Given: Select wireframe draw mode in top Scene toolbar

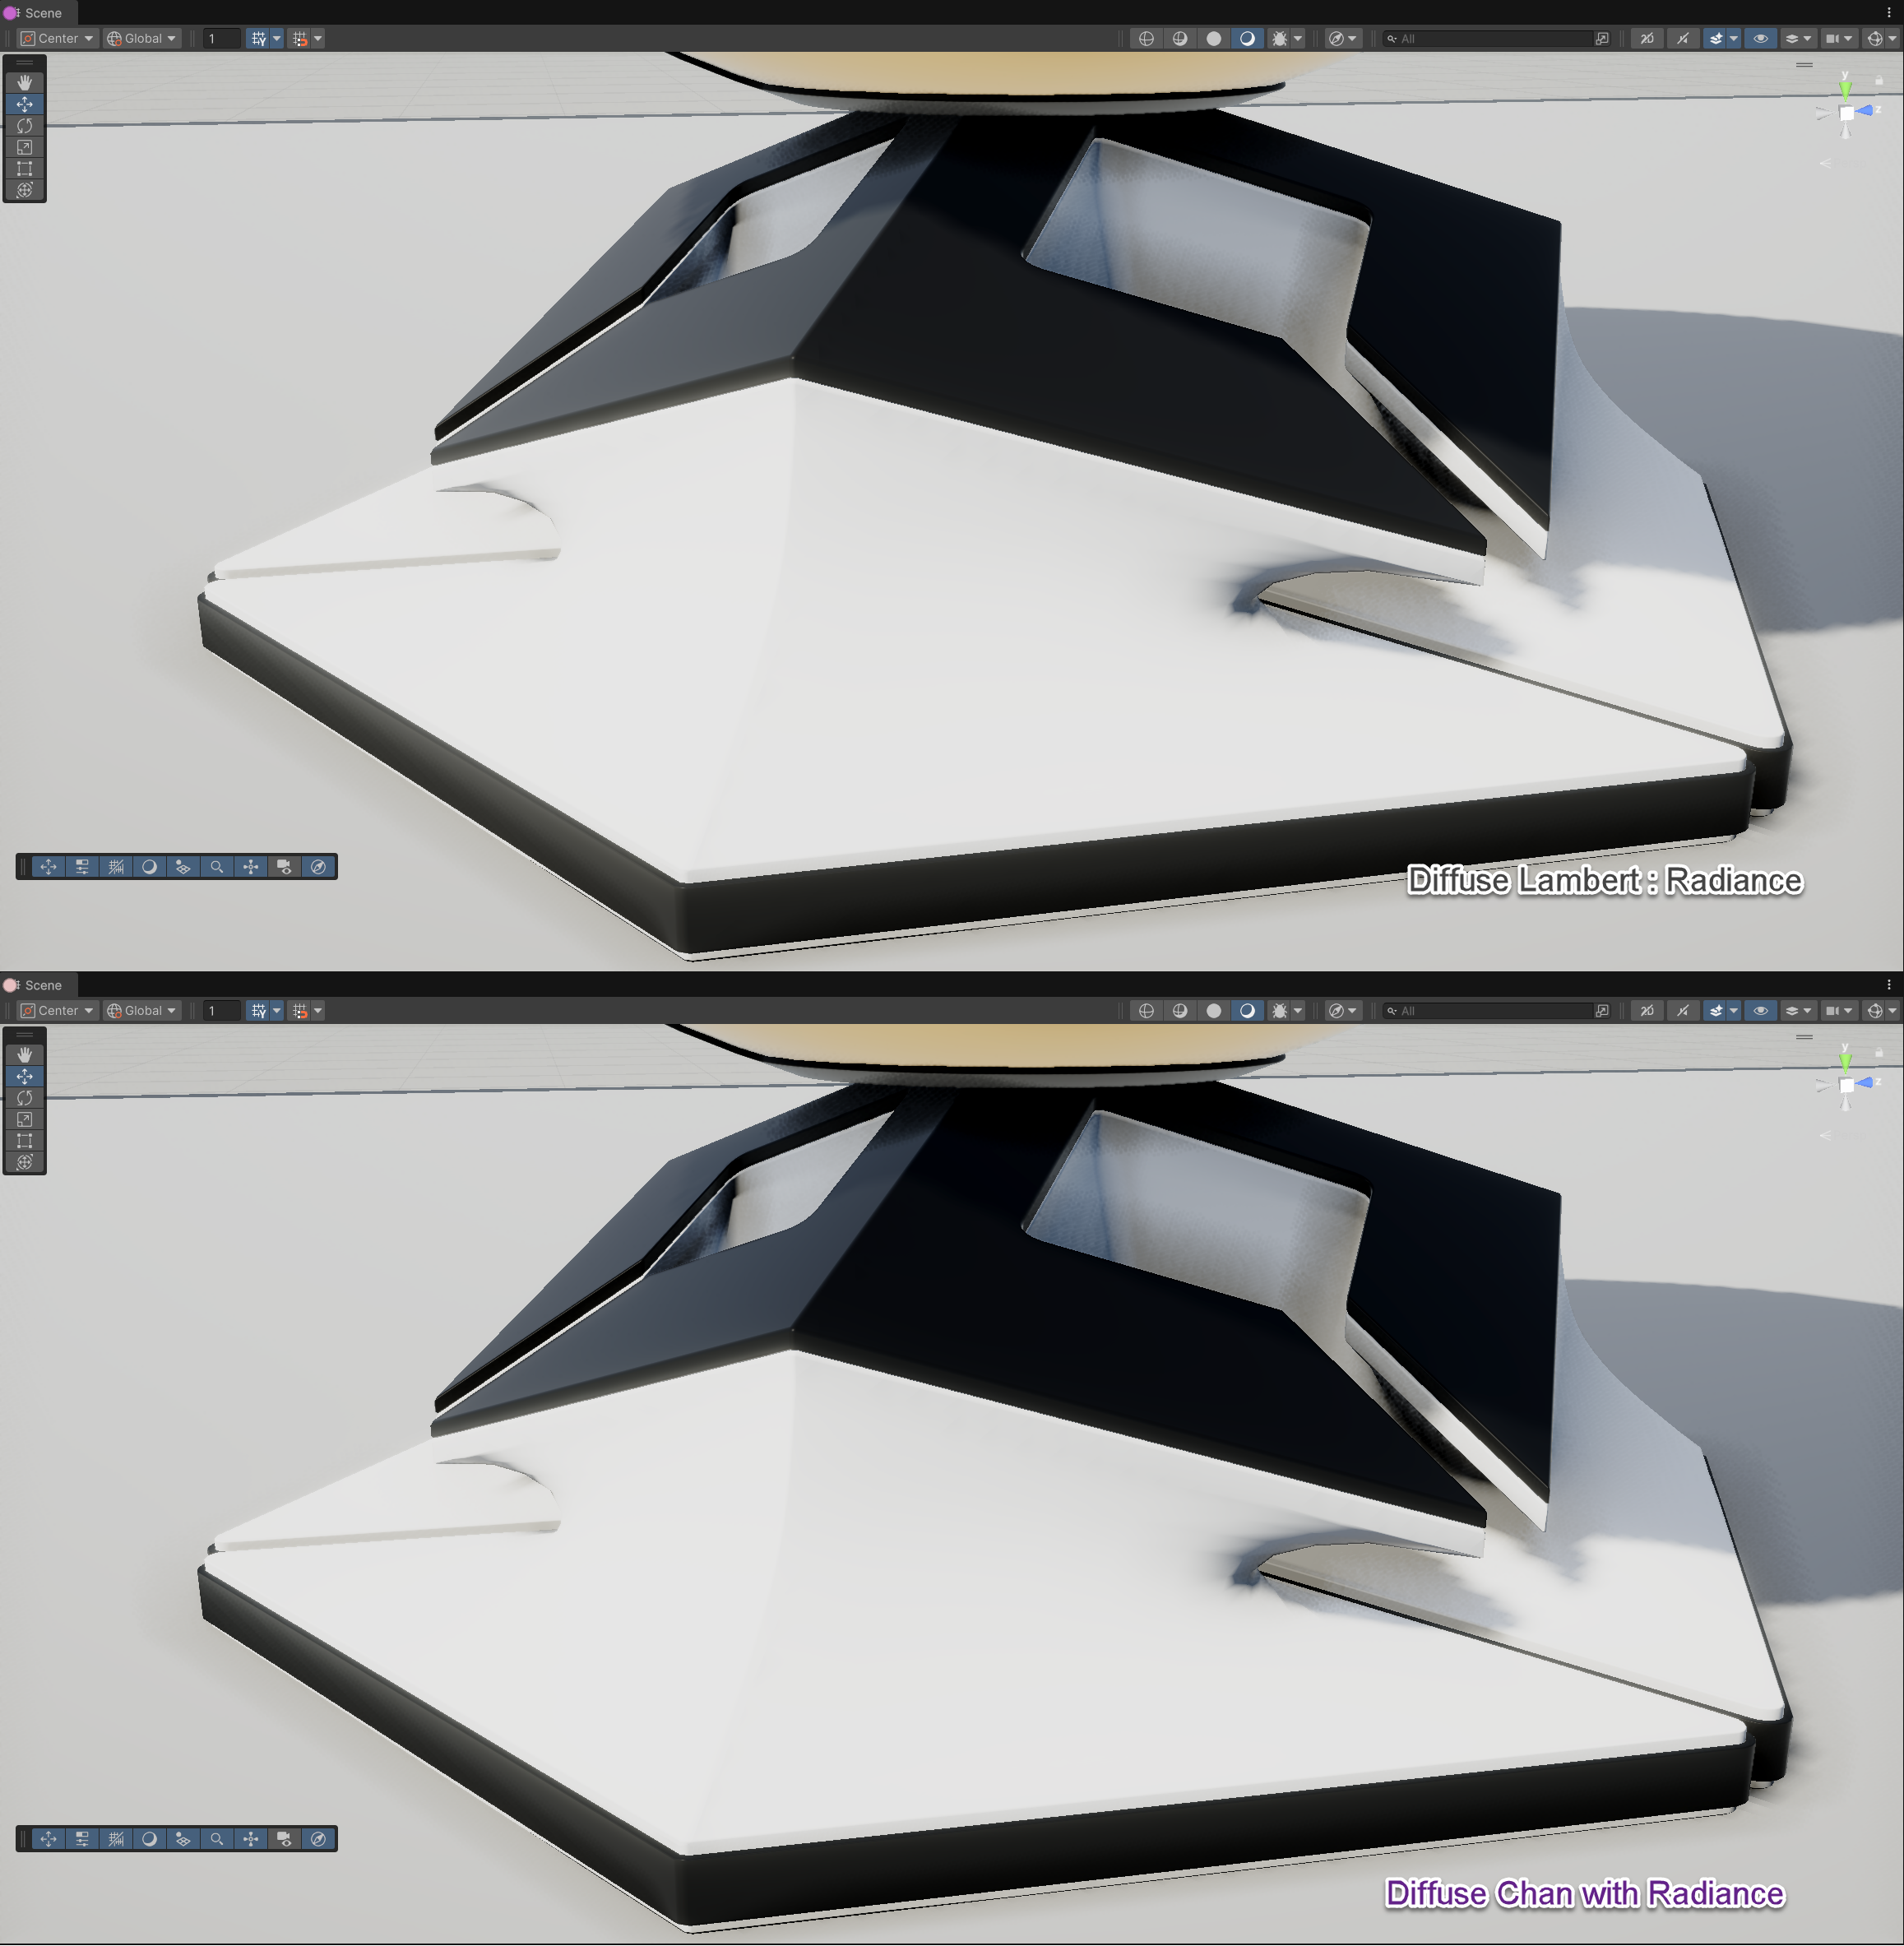Looking at the screenshot, I should [1146, 39].
